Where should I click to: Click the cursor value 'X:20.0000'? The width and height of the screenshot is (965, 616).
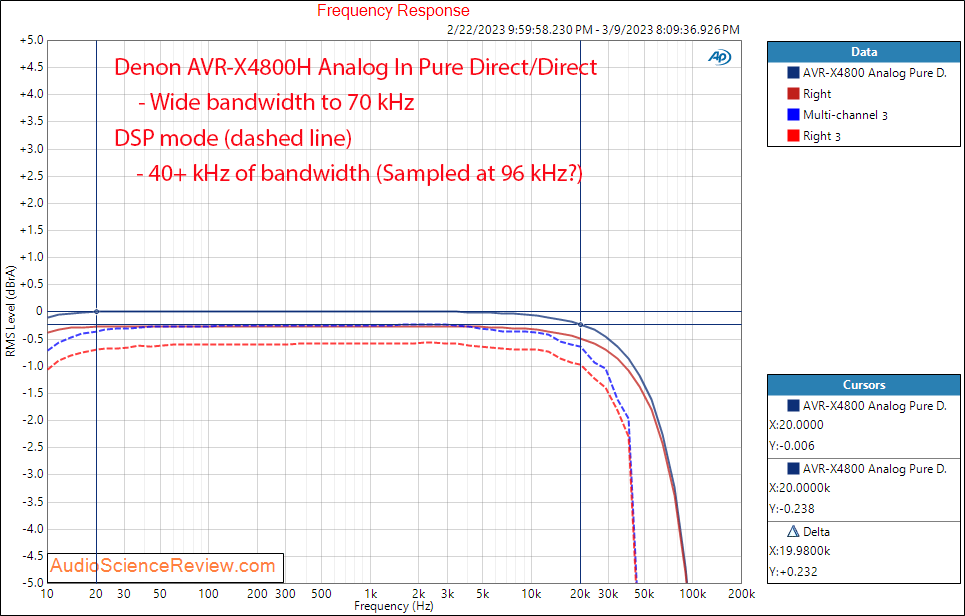coord(796,425)
